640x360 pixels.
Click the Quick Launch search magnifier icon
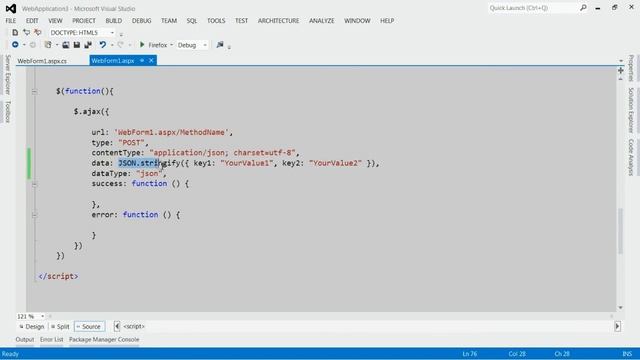pos(583,8)
